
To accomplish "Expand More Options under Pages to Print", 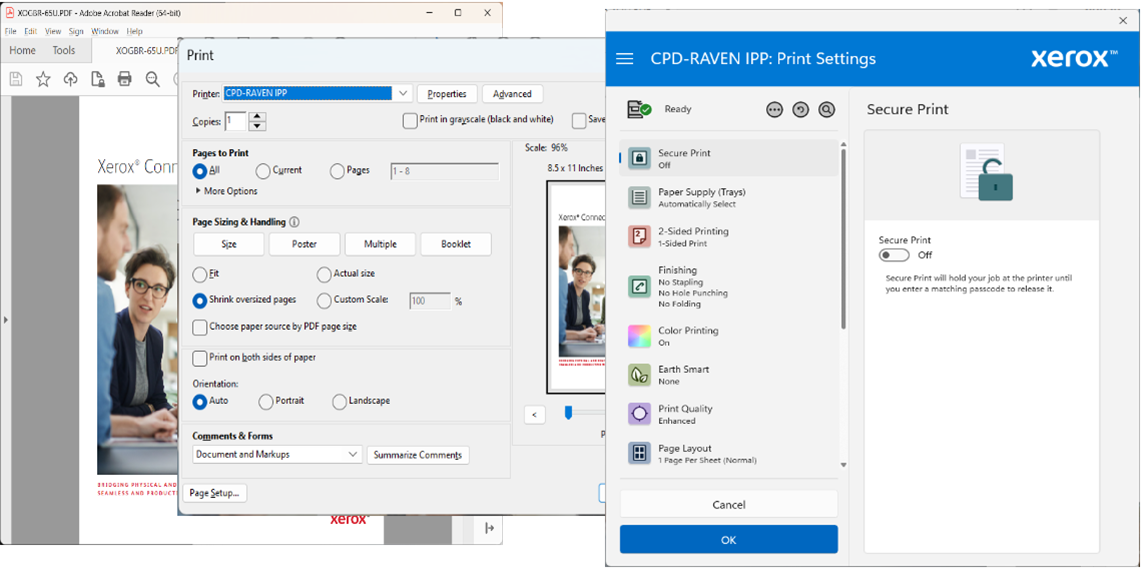I will [226, 191].
